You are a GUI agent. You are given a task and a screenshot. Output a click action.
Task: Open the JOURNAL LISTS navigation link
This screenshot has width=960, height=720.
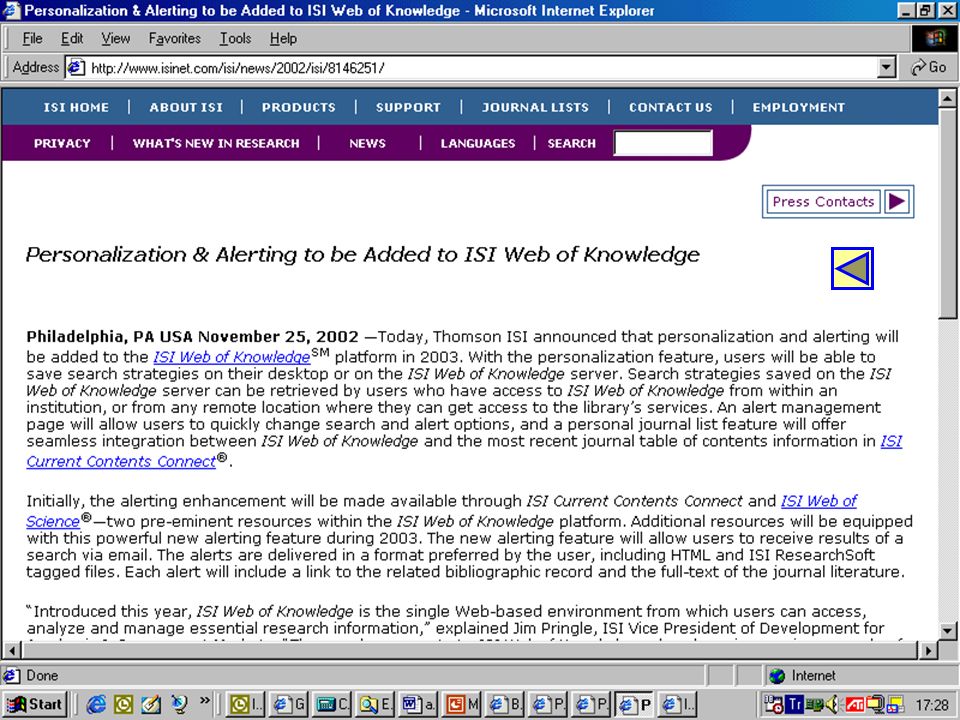(x=535, y=107)
